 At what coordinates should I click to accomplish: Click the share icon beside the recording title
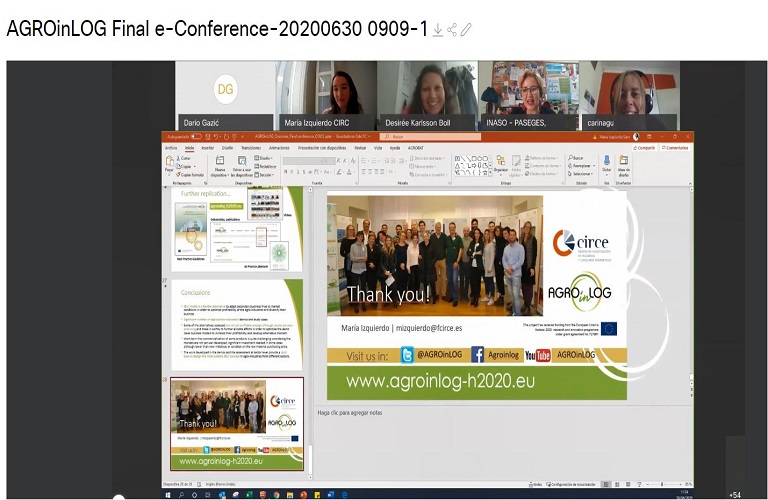click(x=451, y=29)
